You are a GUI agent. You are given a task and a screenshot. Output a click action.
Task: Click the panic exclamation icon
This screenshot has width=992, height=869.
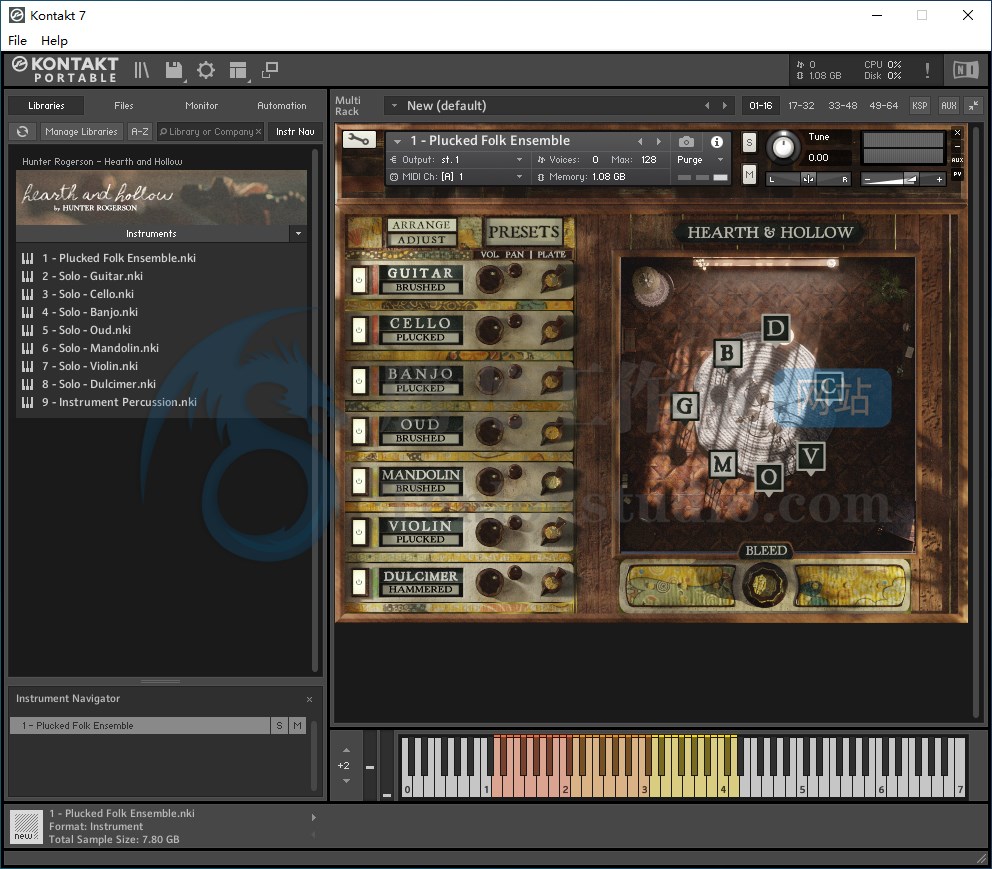point(927,70)
